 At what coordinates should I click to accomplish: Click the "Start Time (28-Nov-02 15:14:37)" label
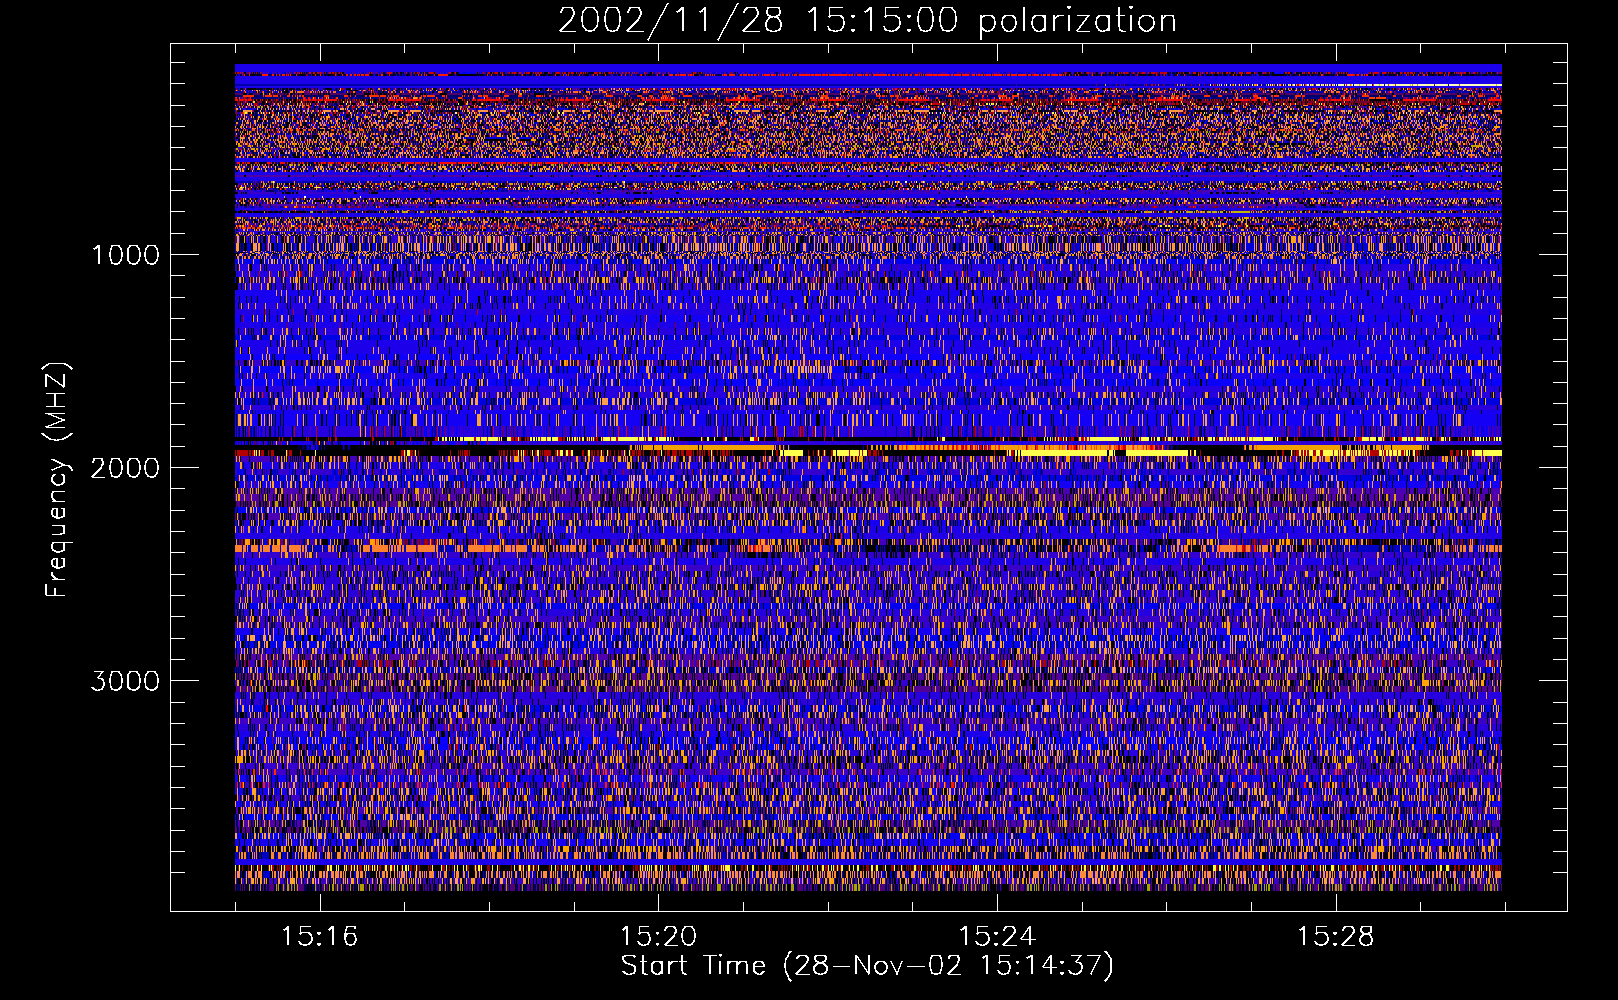(x=867, y=966)
